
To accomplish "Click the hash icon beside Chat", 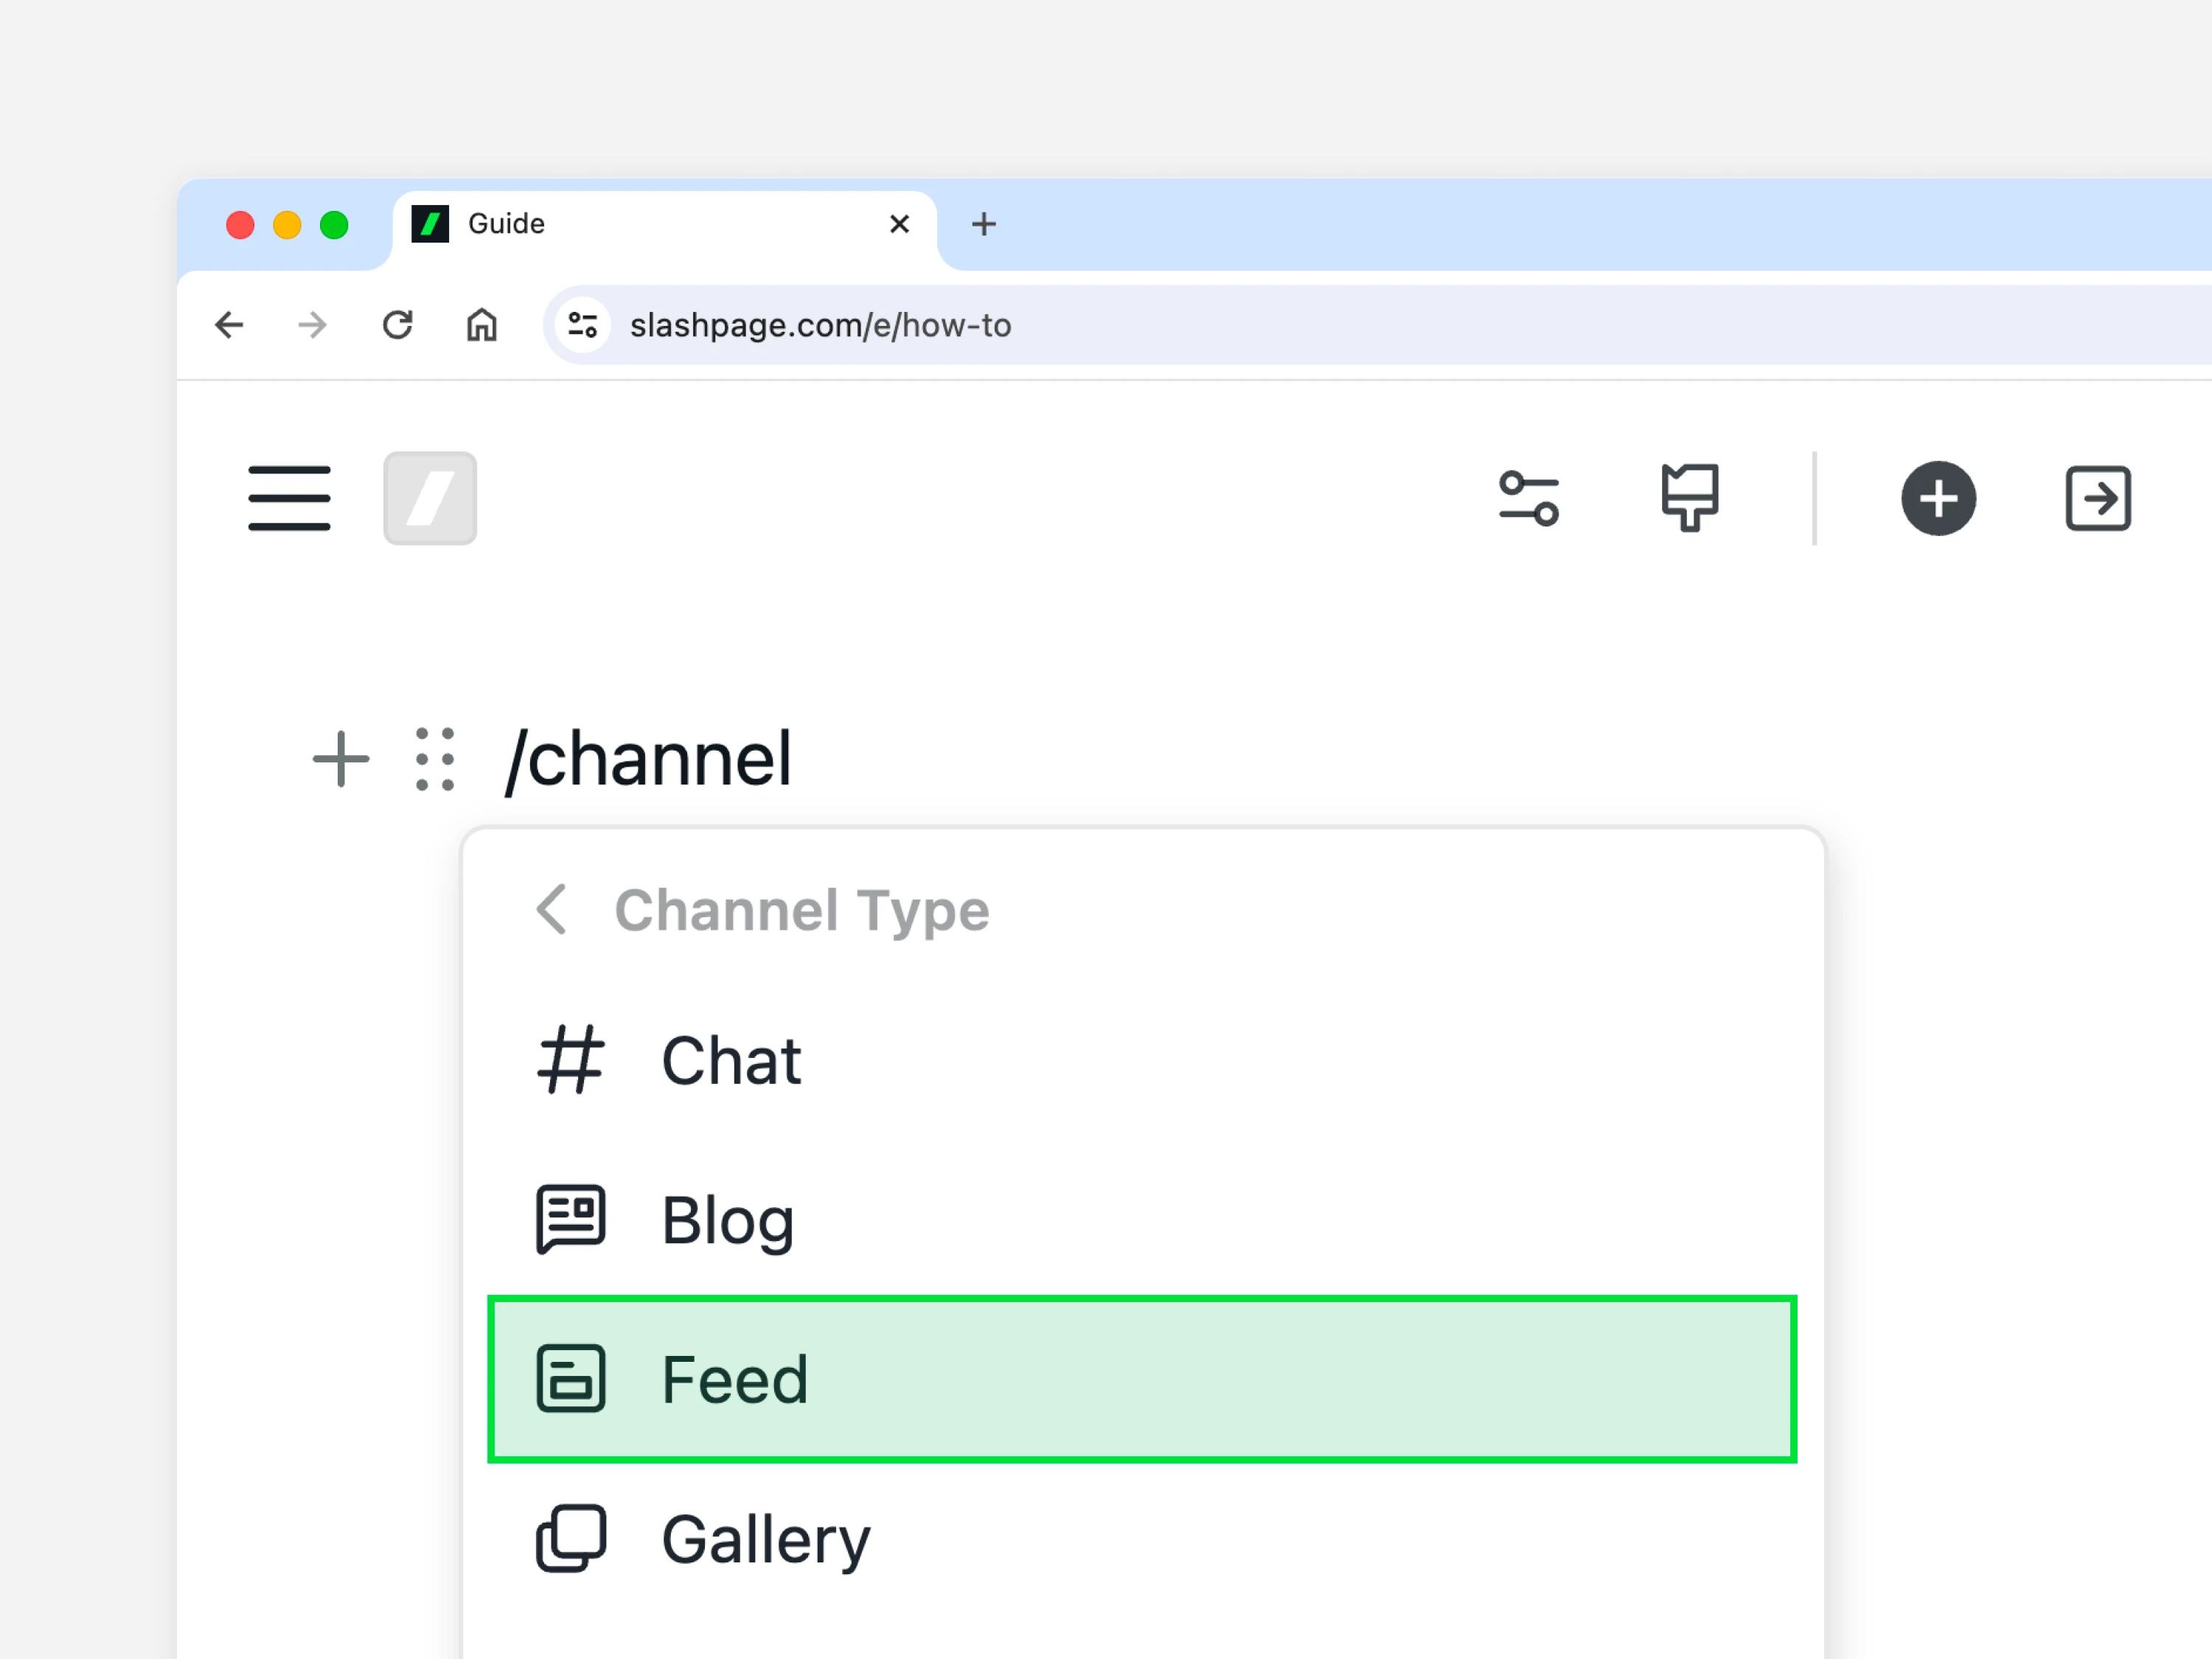I will (571, 1060).
